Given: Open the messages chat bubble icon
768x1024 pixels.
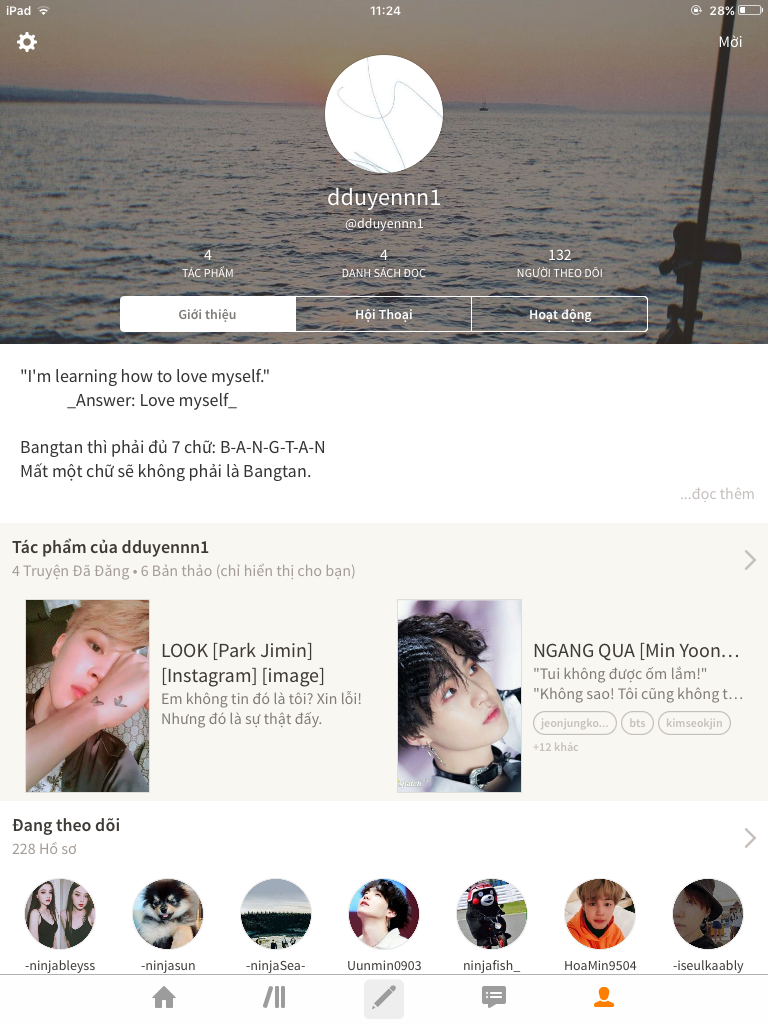Looking at the screenshot, I should [x=494, y=997].
